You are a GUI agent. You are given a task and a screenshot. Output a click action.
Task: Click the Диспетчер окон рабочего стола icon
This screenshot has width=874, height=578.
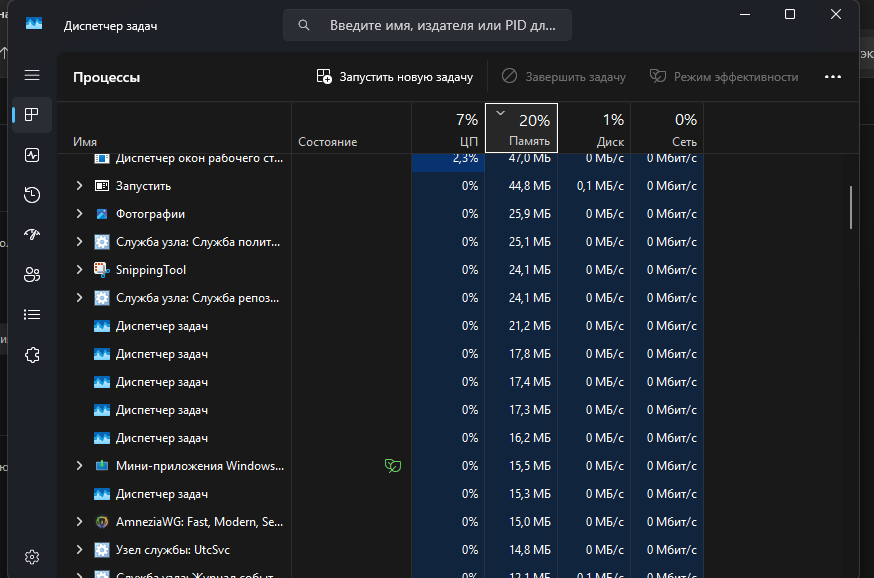click(x=101, y=158)
